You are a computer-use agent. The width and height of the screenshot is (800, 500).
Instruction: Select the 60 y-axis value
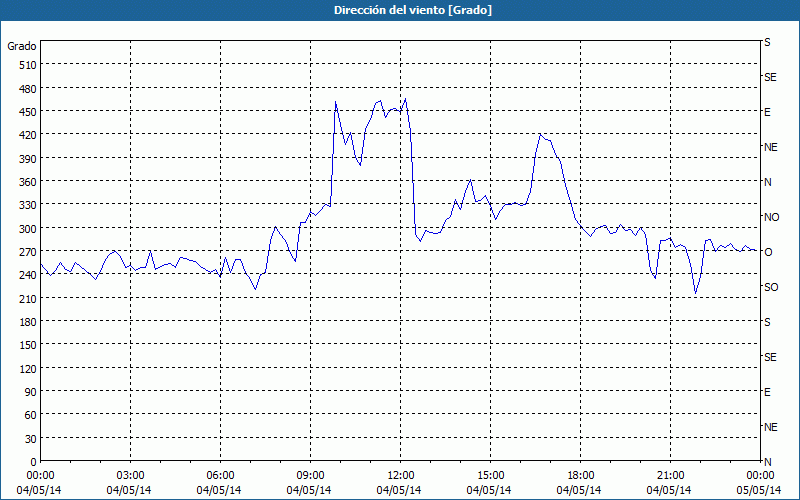(32, 415)
